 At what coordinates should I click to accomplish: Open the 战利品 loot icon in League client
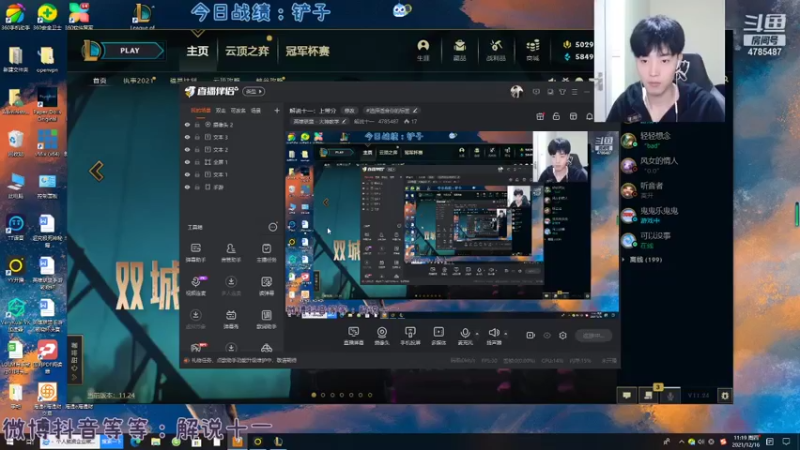(495, 51)
